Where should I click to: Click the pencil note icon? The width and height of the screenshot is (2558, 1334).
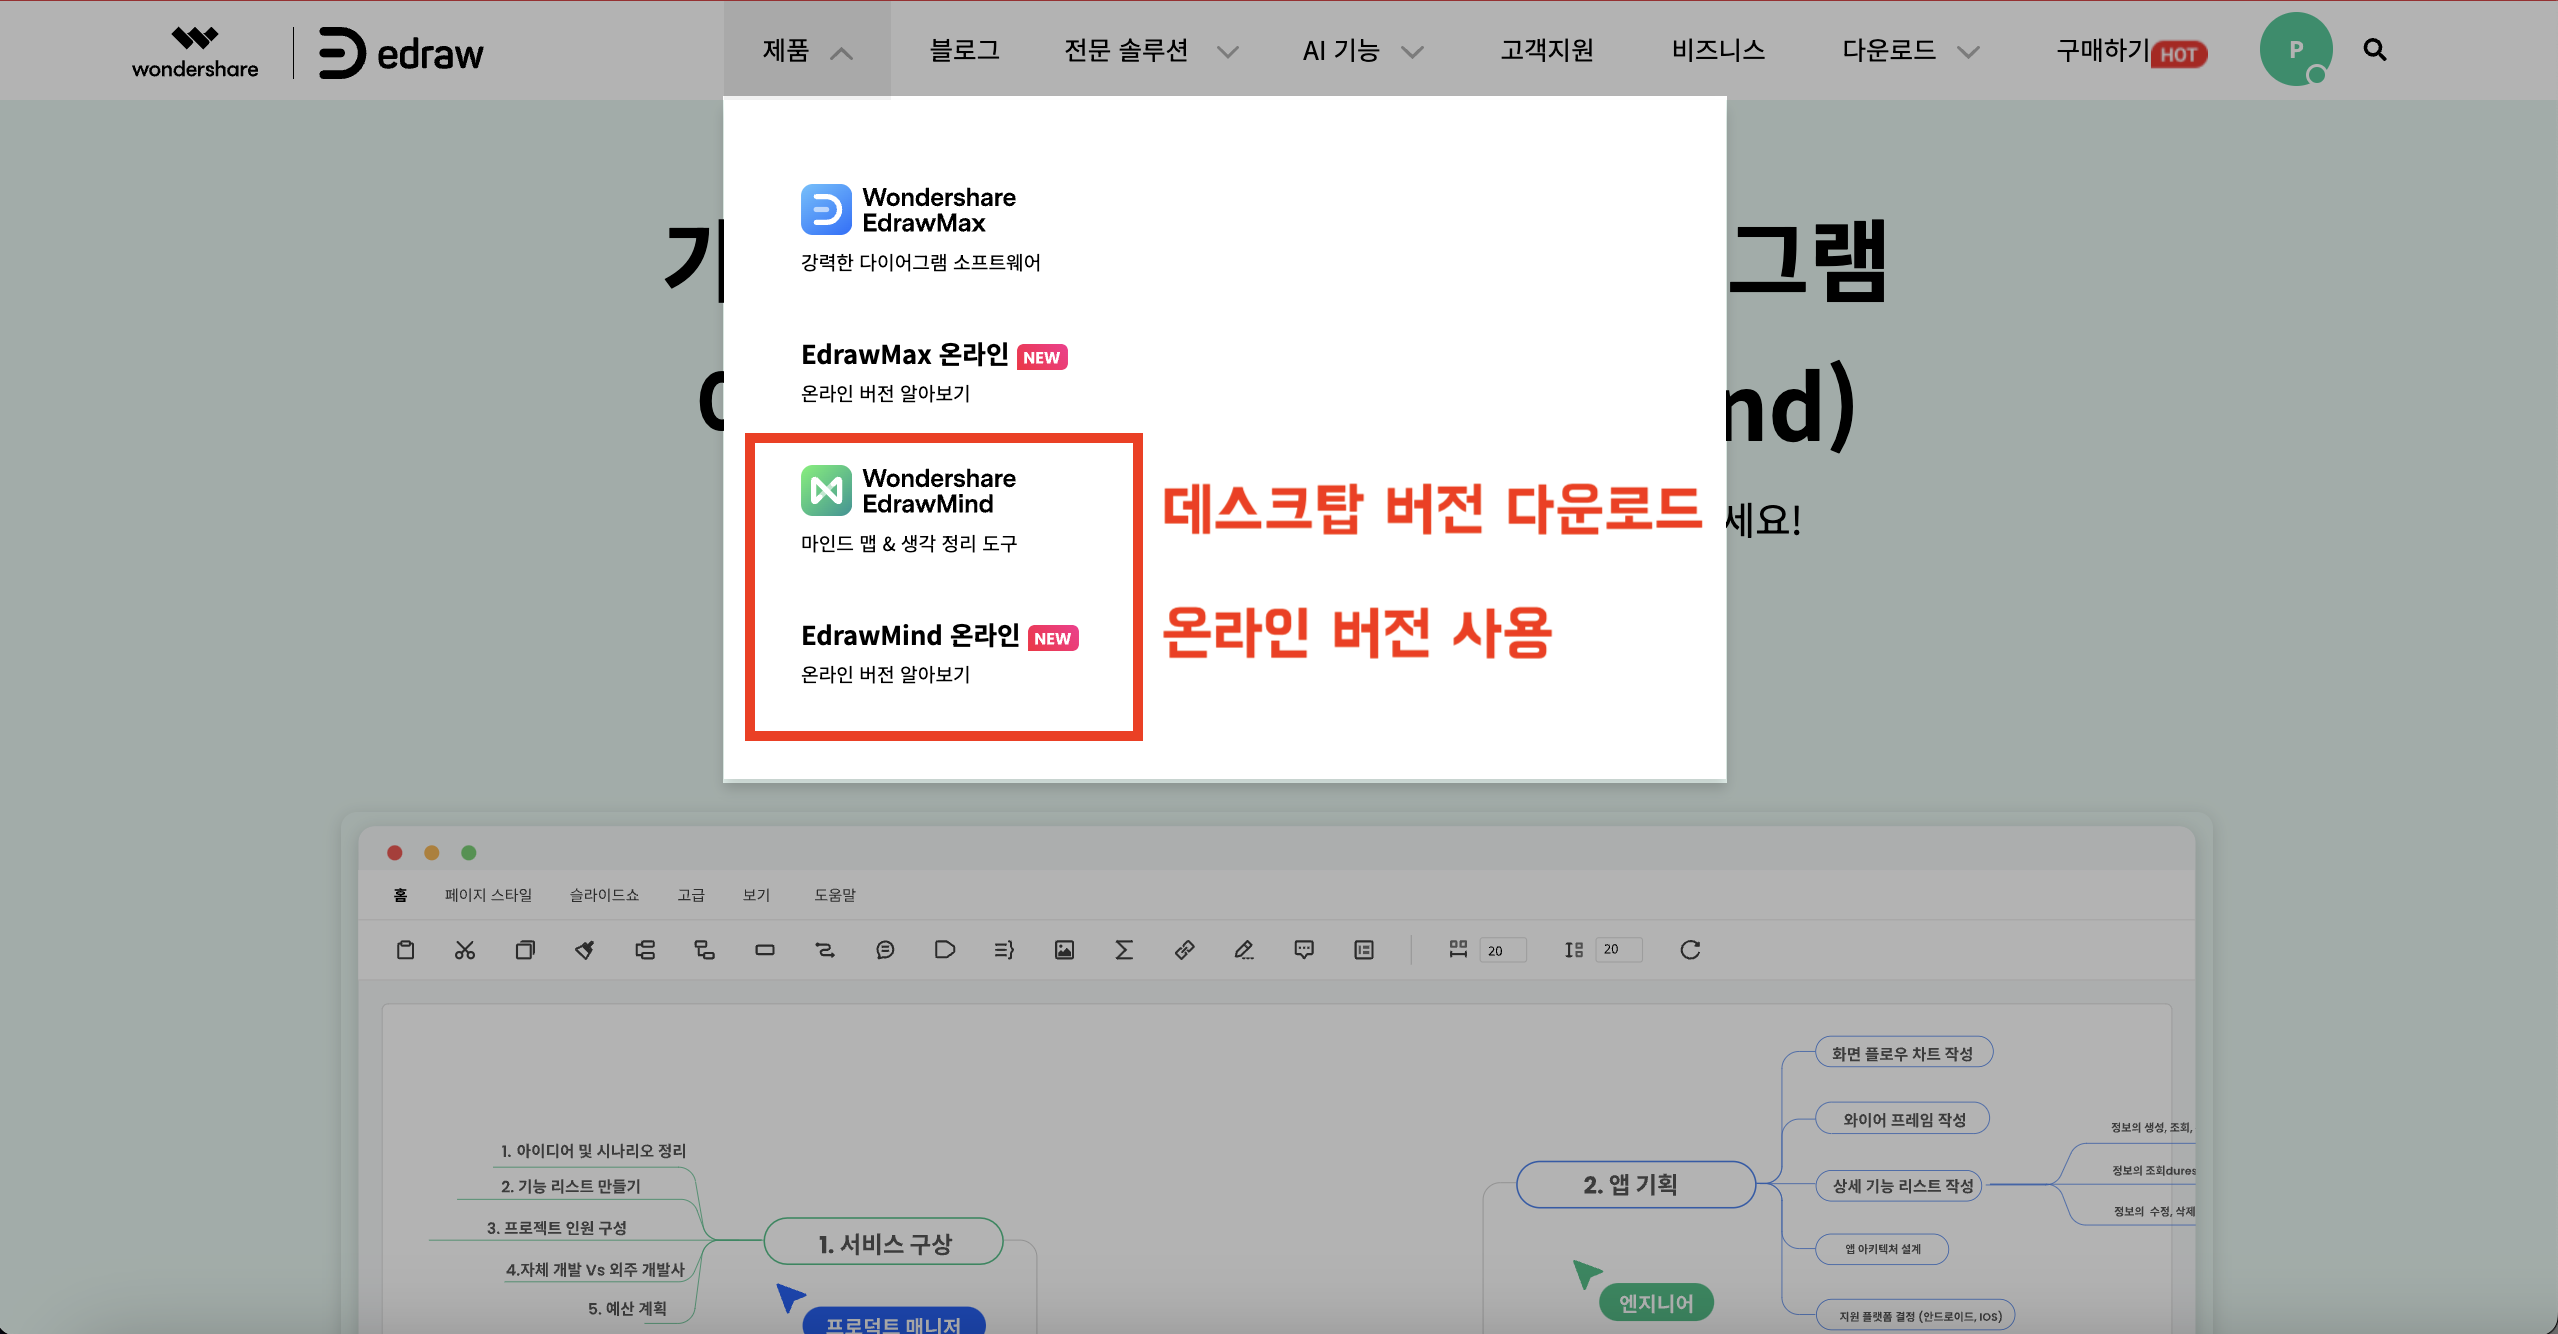point(1244,950)
